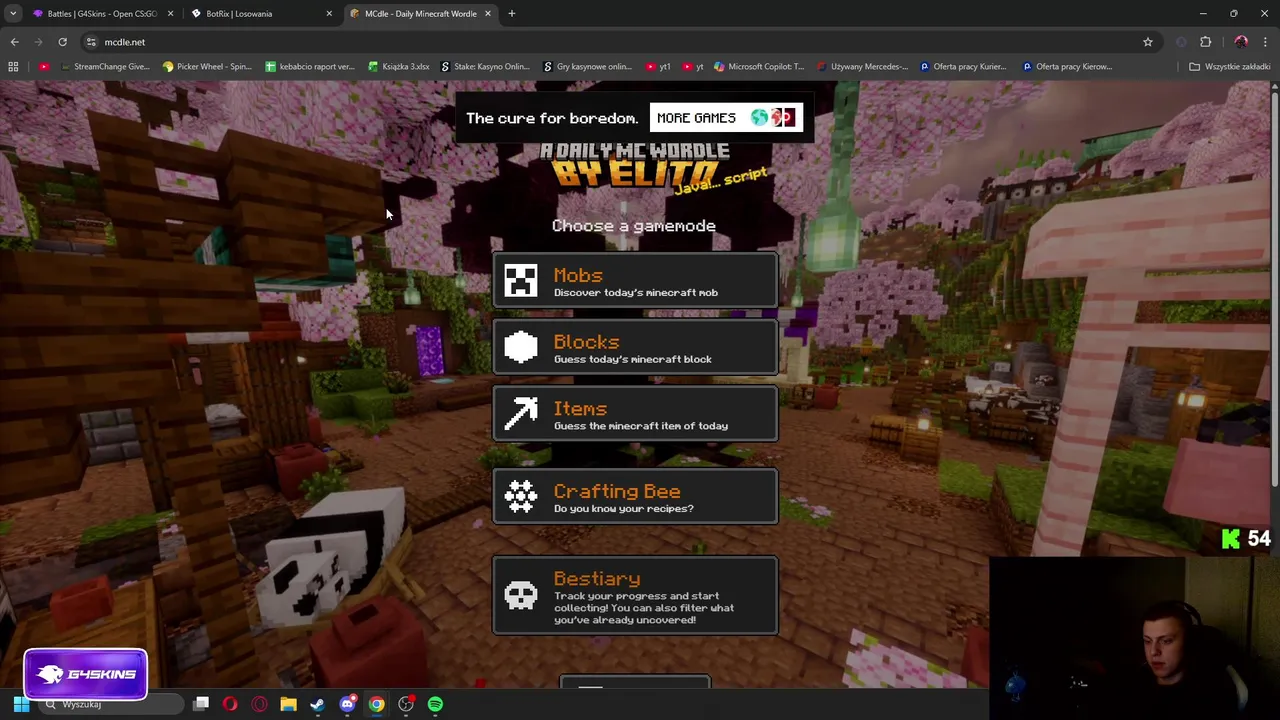Open the Książka 3.xlsx bookmark
The height and width of the screenshot is (720, 1280).
399,67
